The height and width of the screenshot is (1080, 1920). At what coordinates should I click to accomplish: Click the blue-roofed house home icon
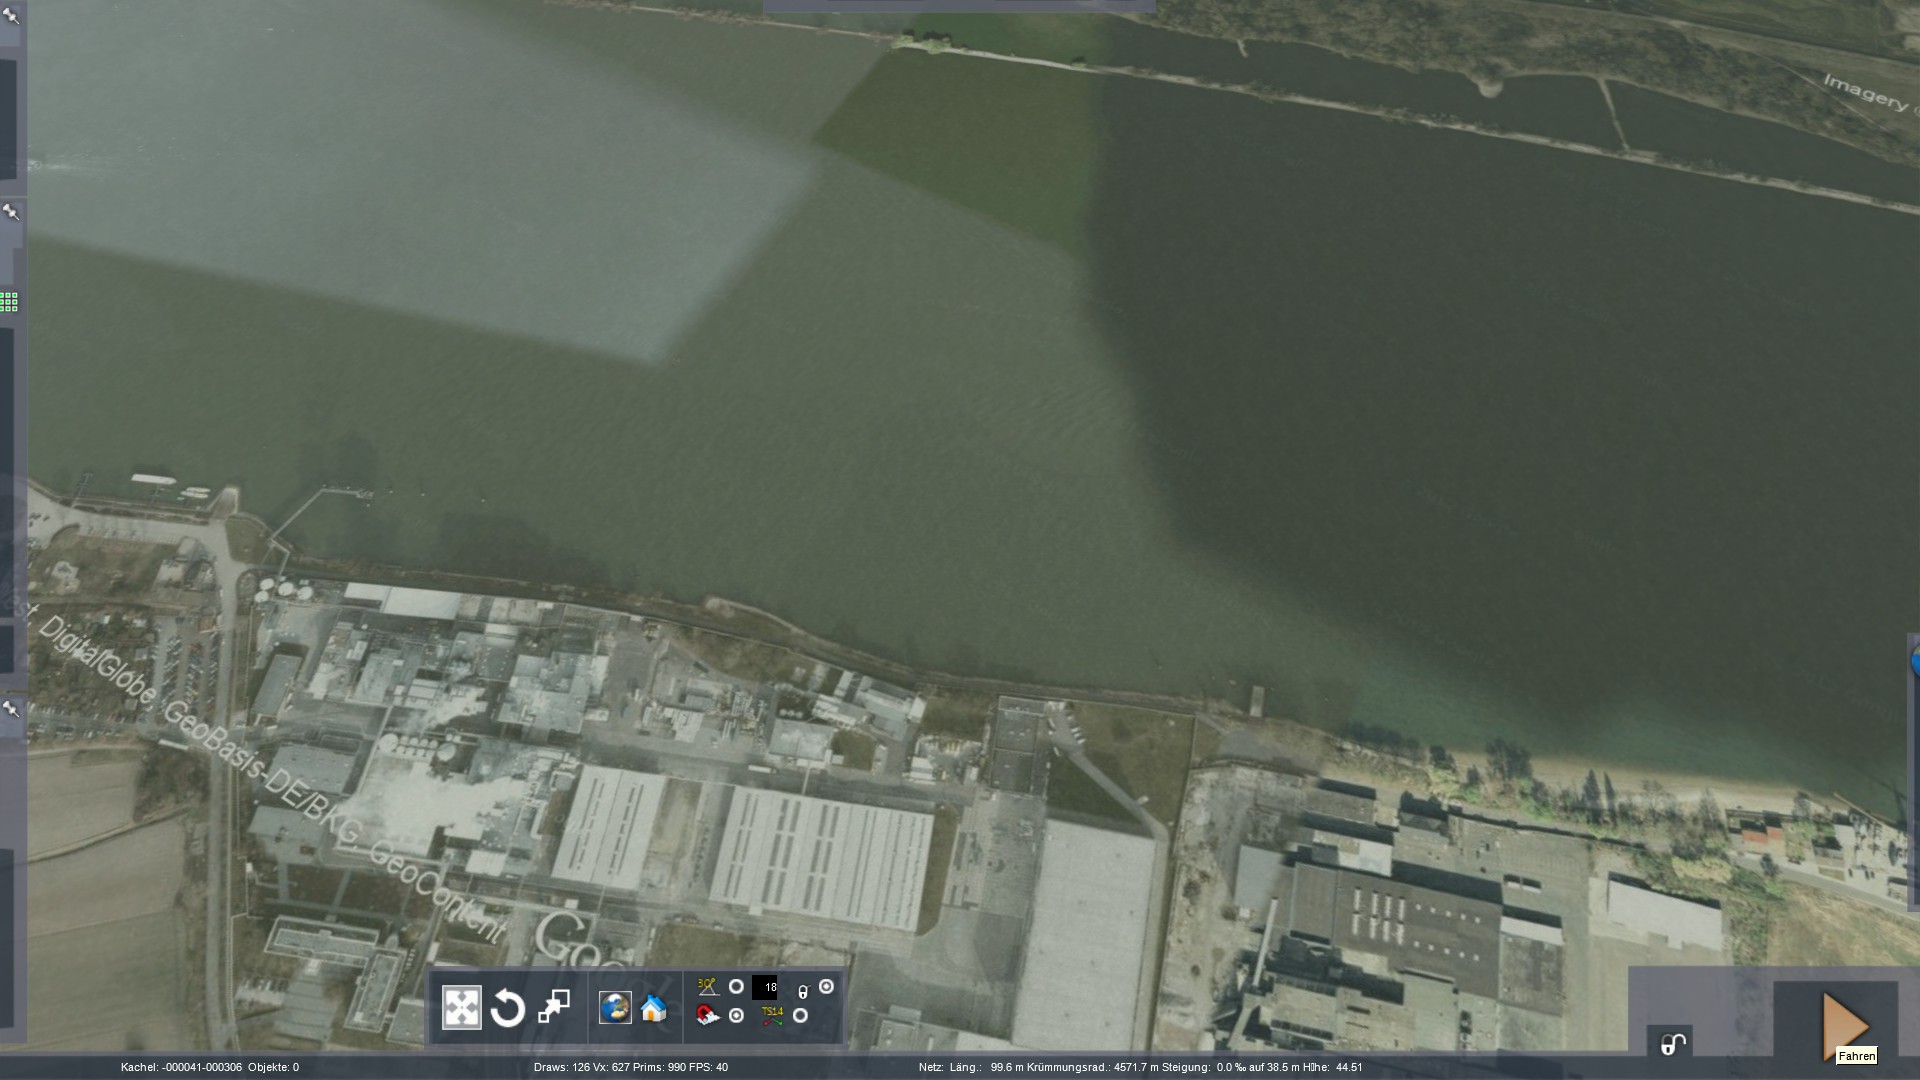pos(654,1008)
